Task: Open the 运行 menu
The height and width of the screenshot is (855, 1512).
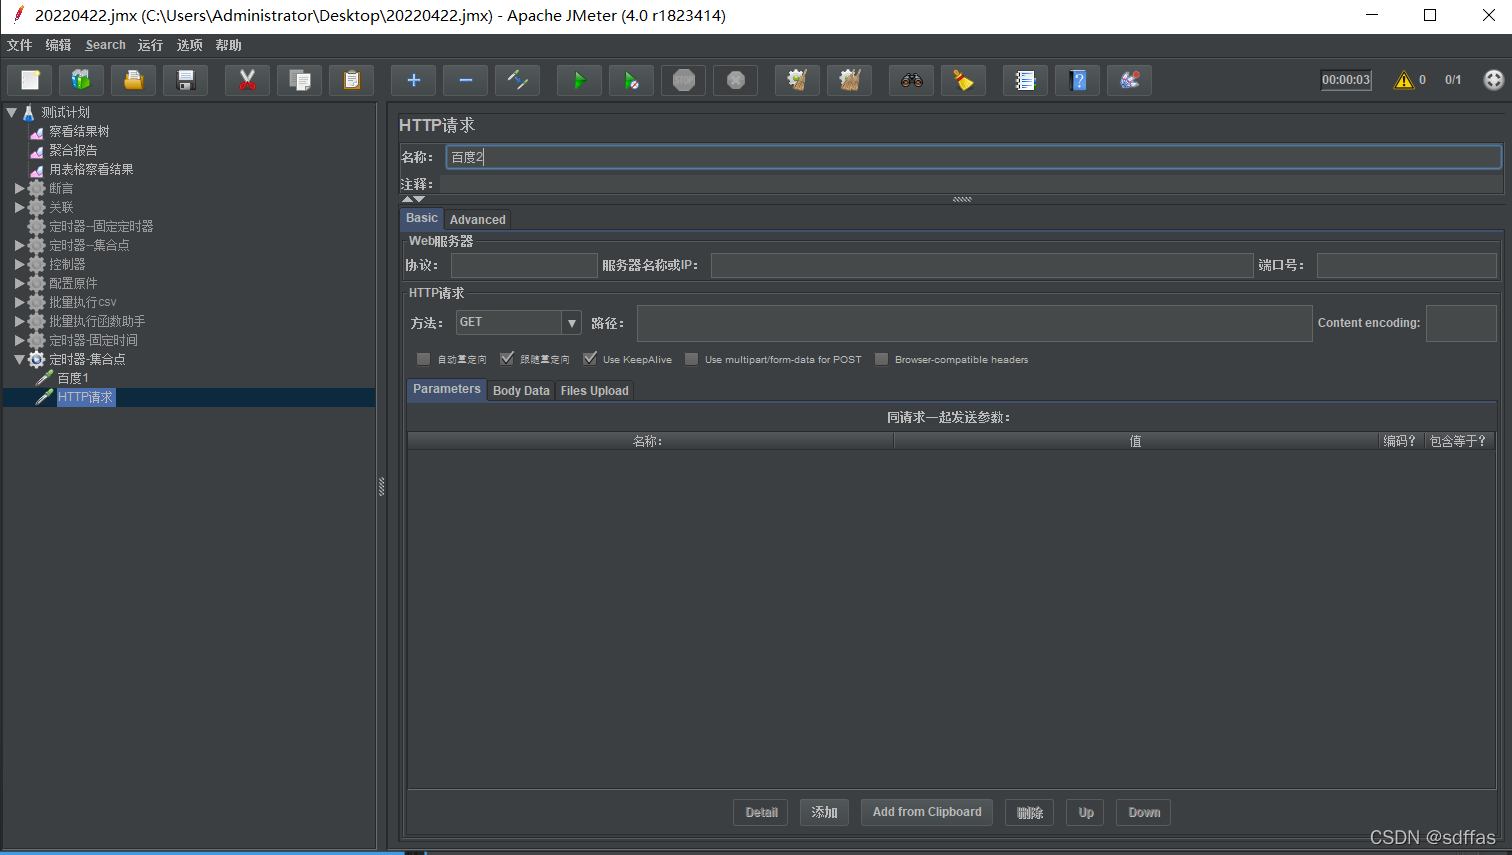Action: pos(150,45)
